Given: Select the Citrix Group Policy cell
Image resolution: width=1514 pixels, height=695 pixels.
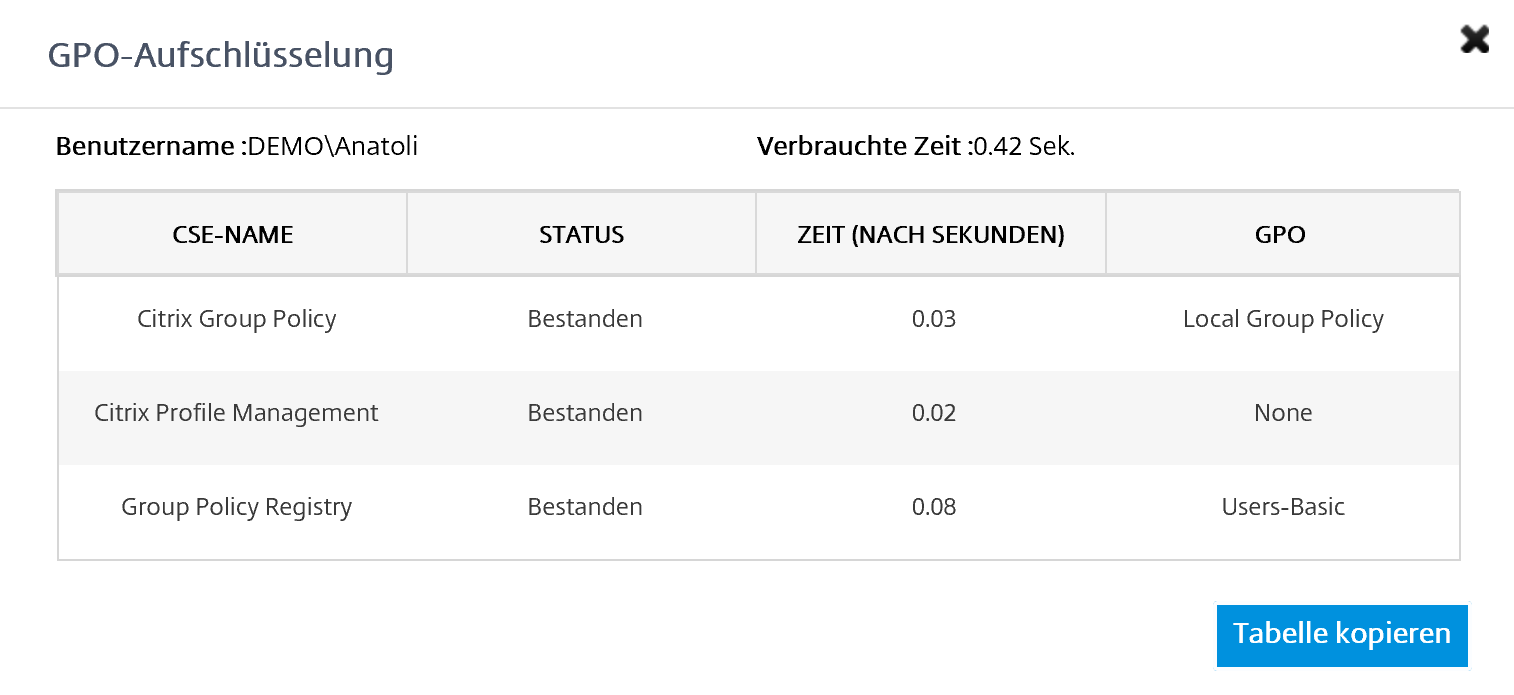Looking at the screenshot, I should pyautogui.click(x=237, y=319).
